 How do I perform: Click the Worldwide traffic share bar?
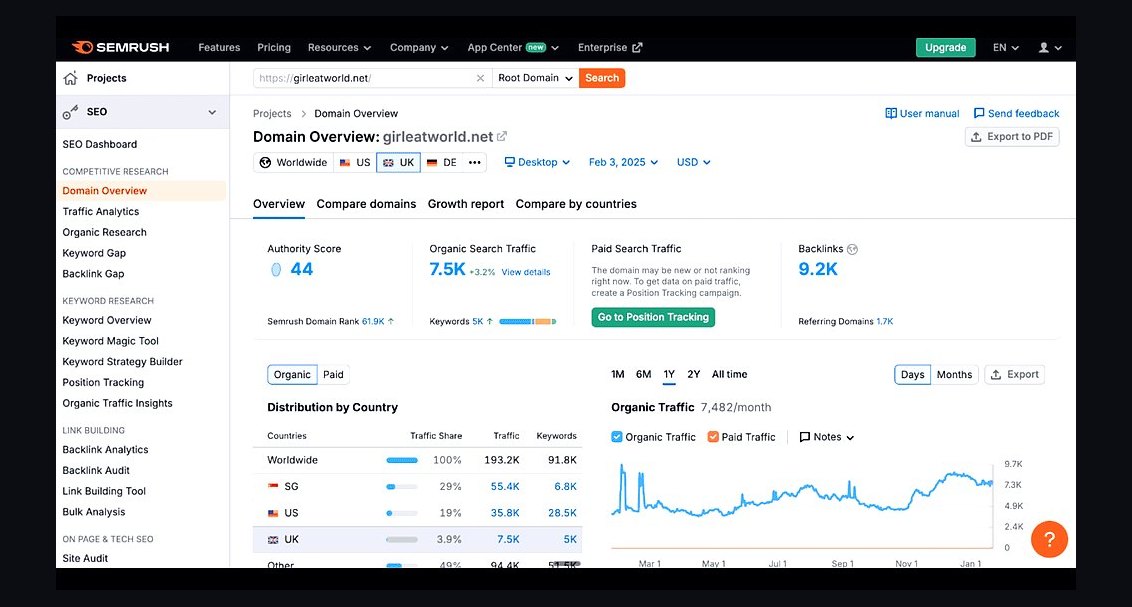(401, 460)
